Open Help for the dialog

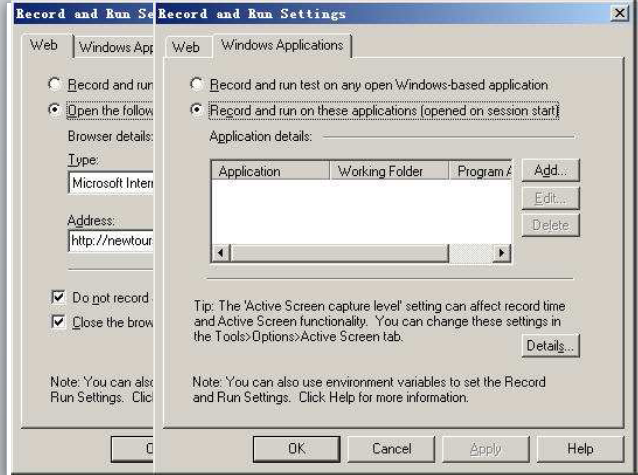[x=580, y=449]
